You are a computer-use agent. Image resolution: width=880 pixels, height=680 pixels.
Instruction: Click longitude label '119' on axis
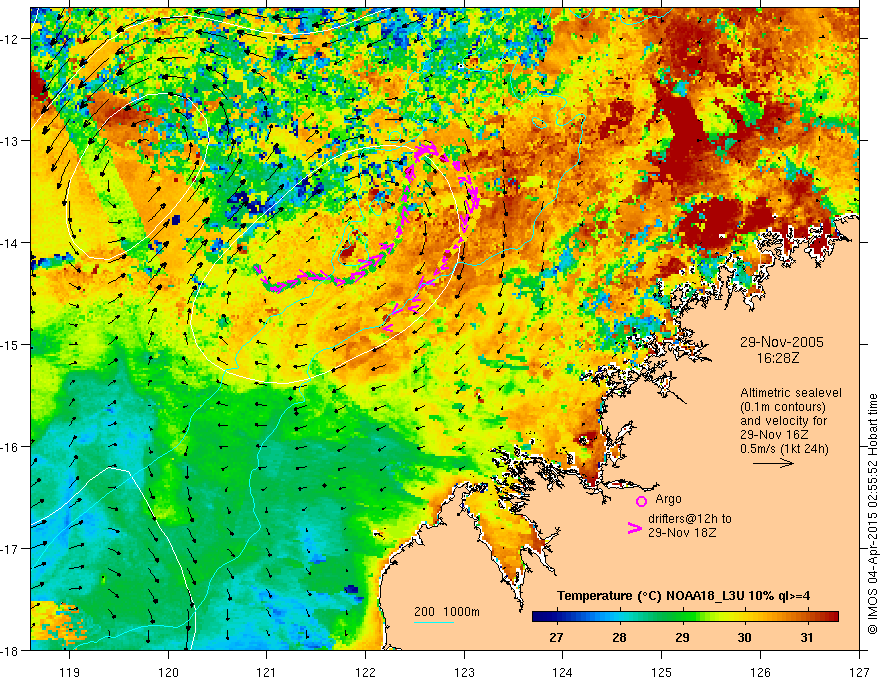70,672
